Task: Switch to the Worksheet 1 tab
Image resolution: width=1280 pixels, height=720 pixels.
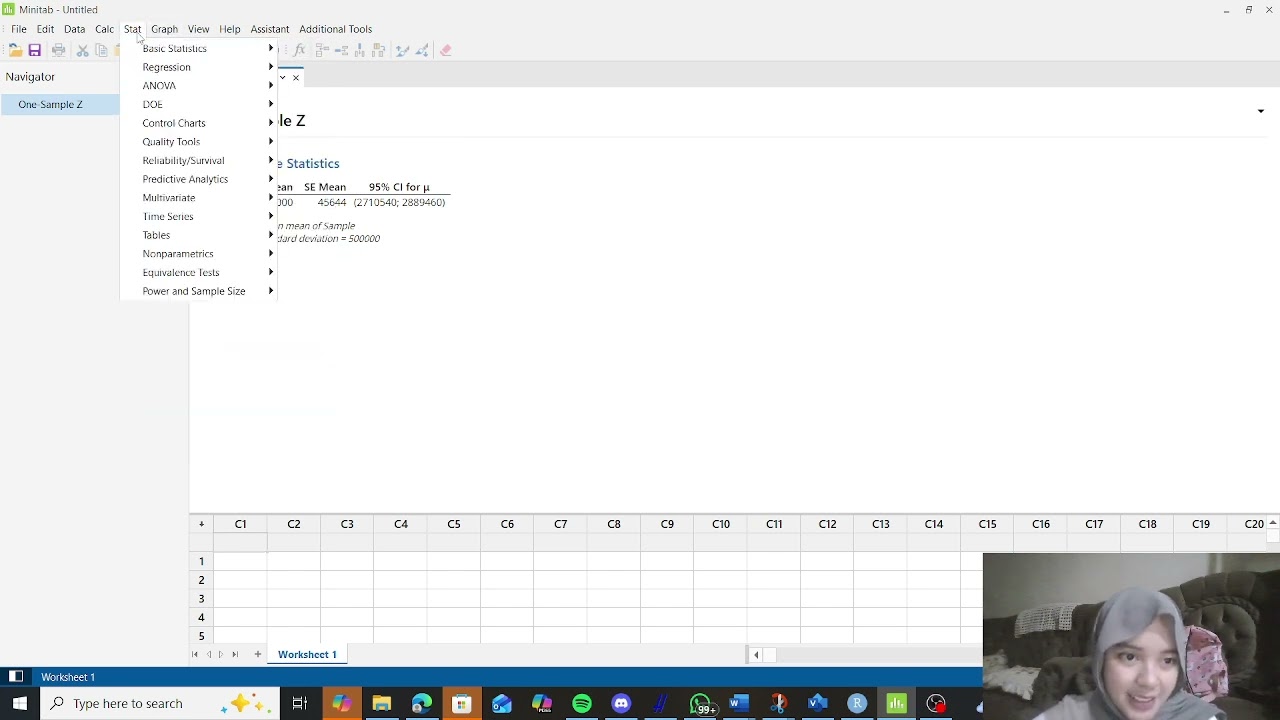Action: coord(307,654)
